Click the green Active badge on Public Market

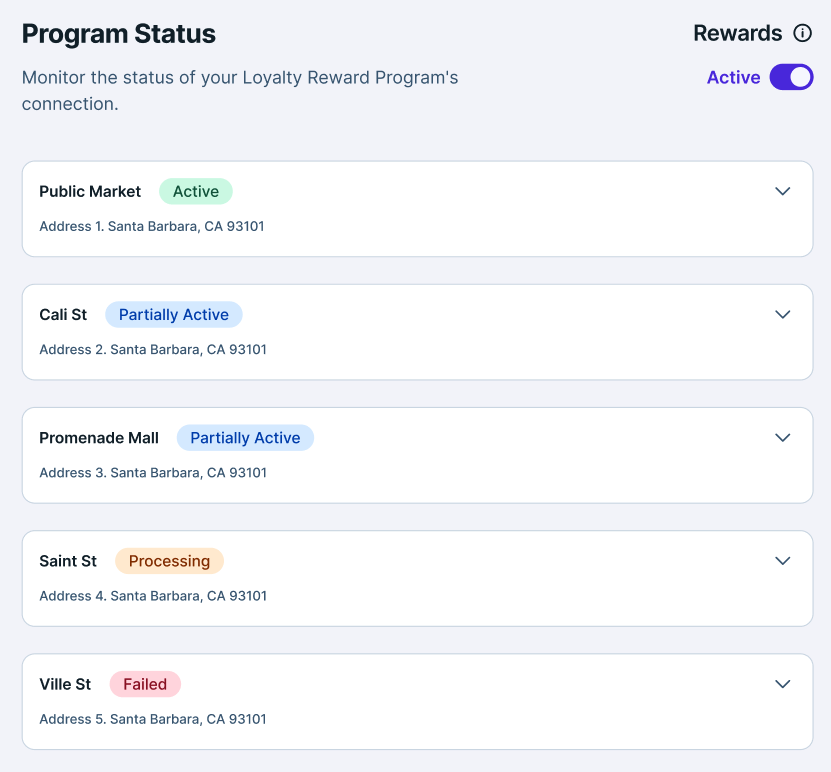(196, 191)
